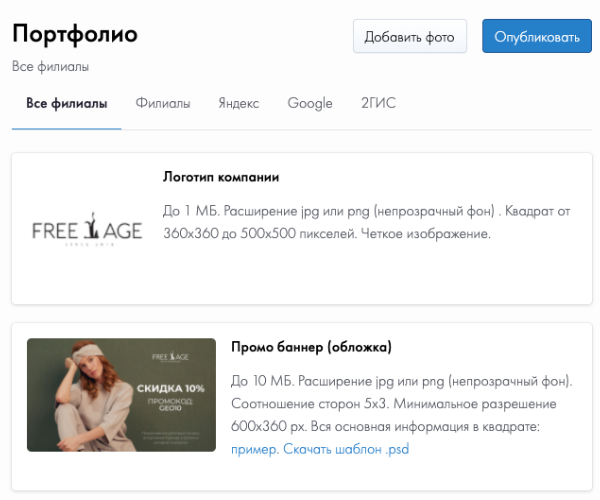This screenshot has width=600, height=500.
Task: Open the пример link
Action: (255, 449)
